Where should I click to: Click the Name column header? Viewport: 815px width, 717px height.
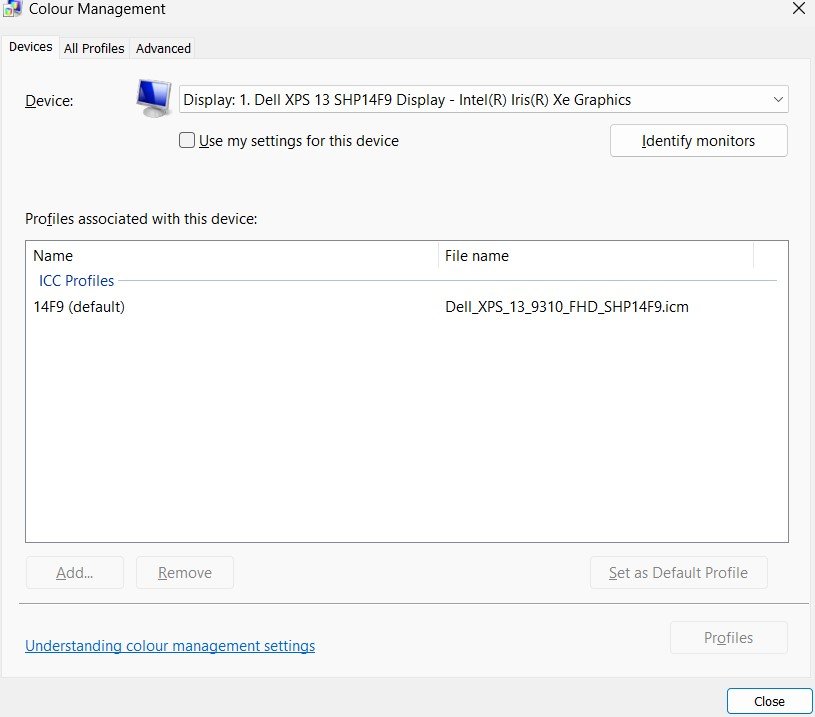point(232,256)
